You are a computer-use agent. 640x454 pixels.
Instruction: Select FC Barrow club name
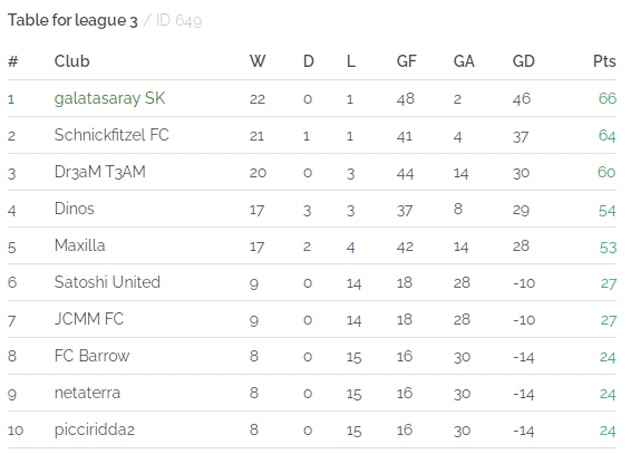tap(92, 356)
